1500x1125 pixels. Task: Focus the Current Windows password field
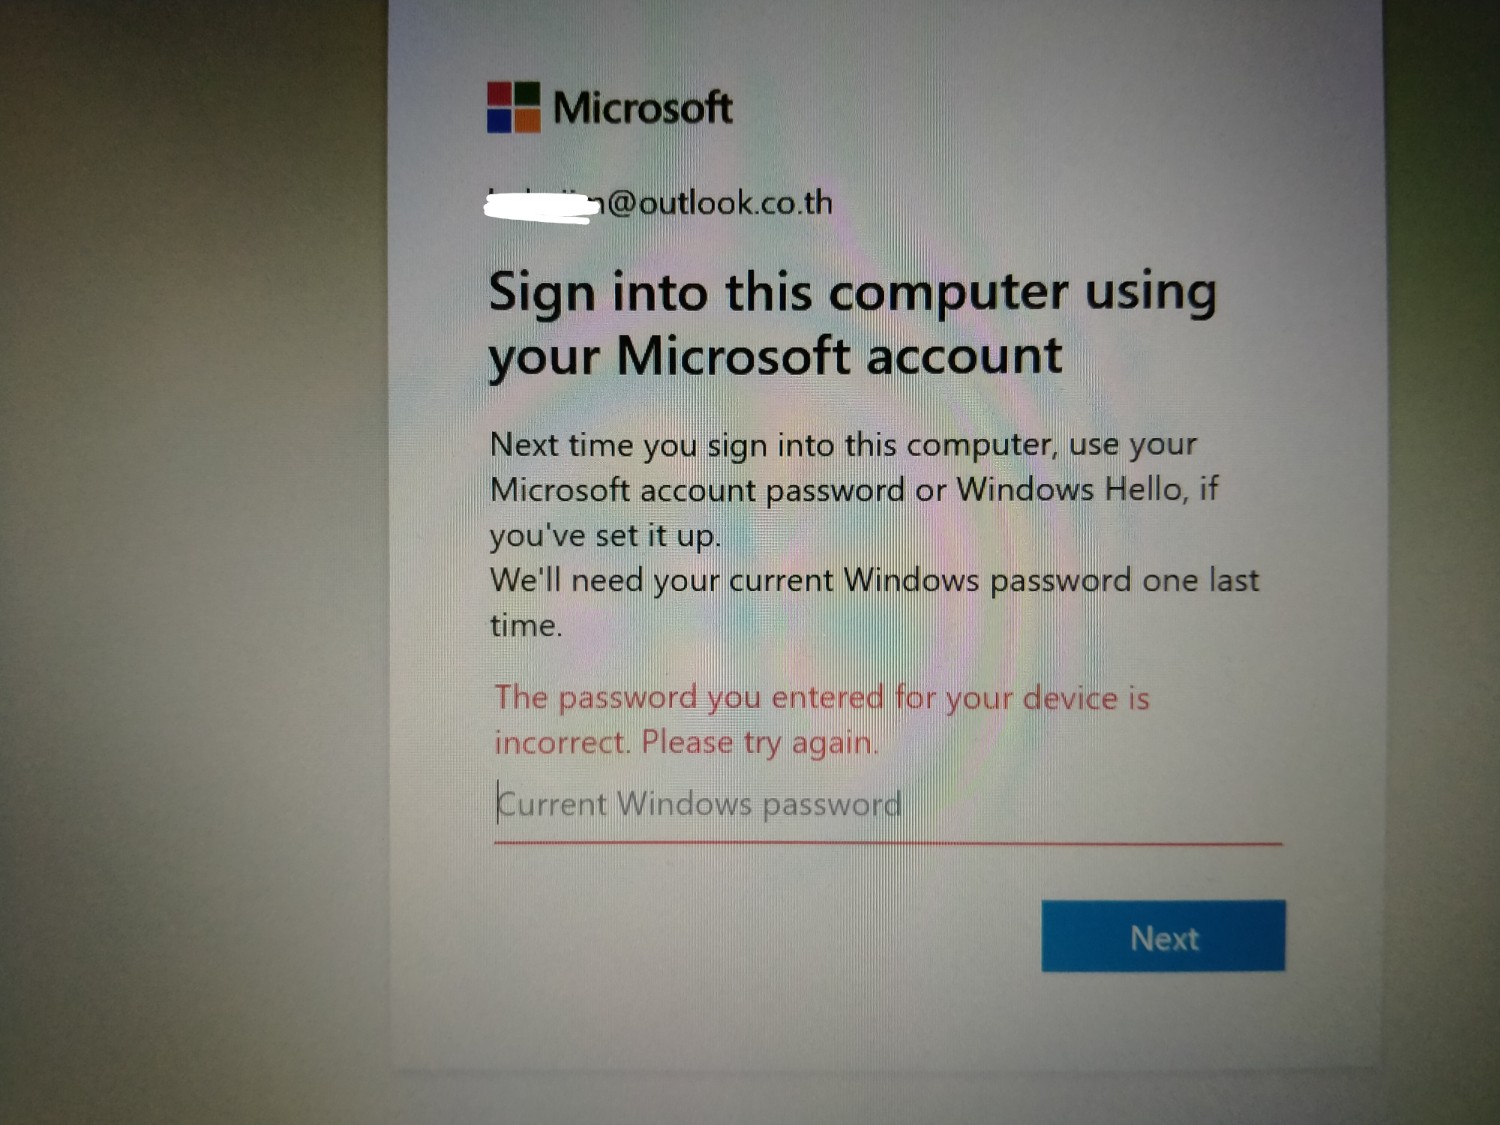click(888, 805)
